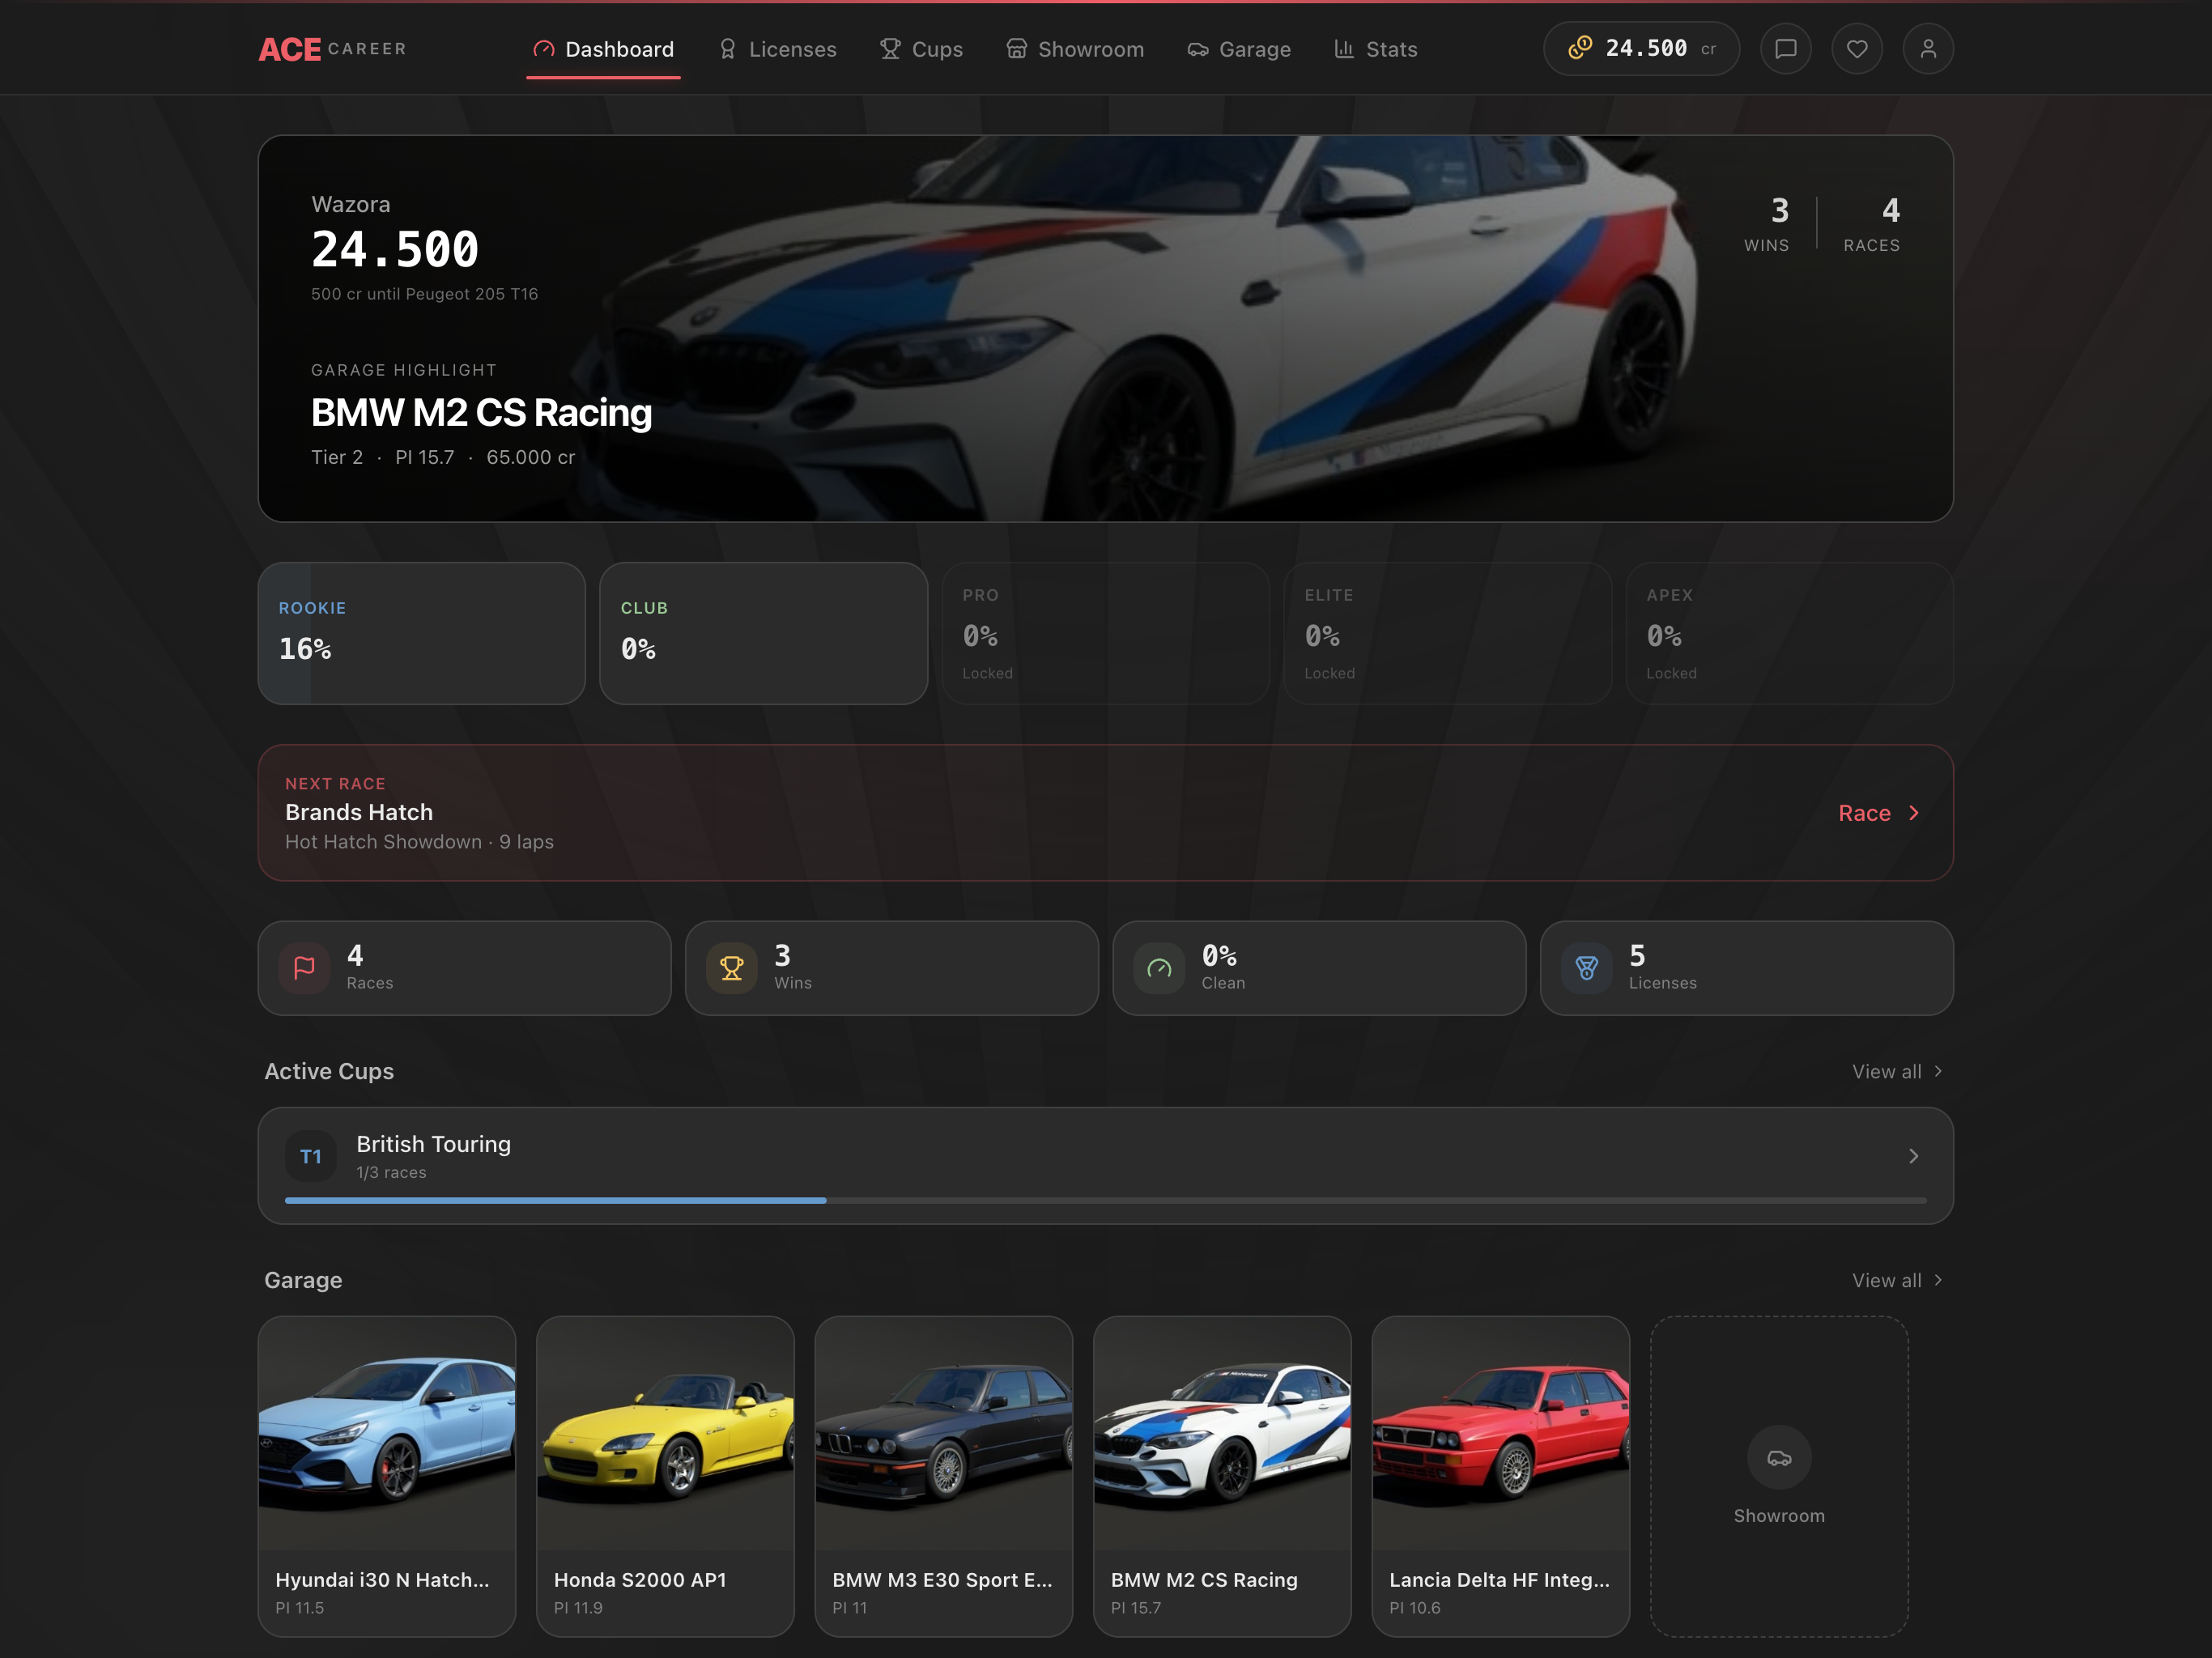Viewport: 2212px width, 1658px height.
Task: Click the coin icon in the credits pill
Action: click(1578, 48)
